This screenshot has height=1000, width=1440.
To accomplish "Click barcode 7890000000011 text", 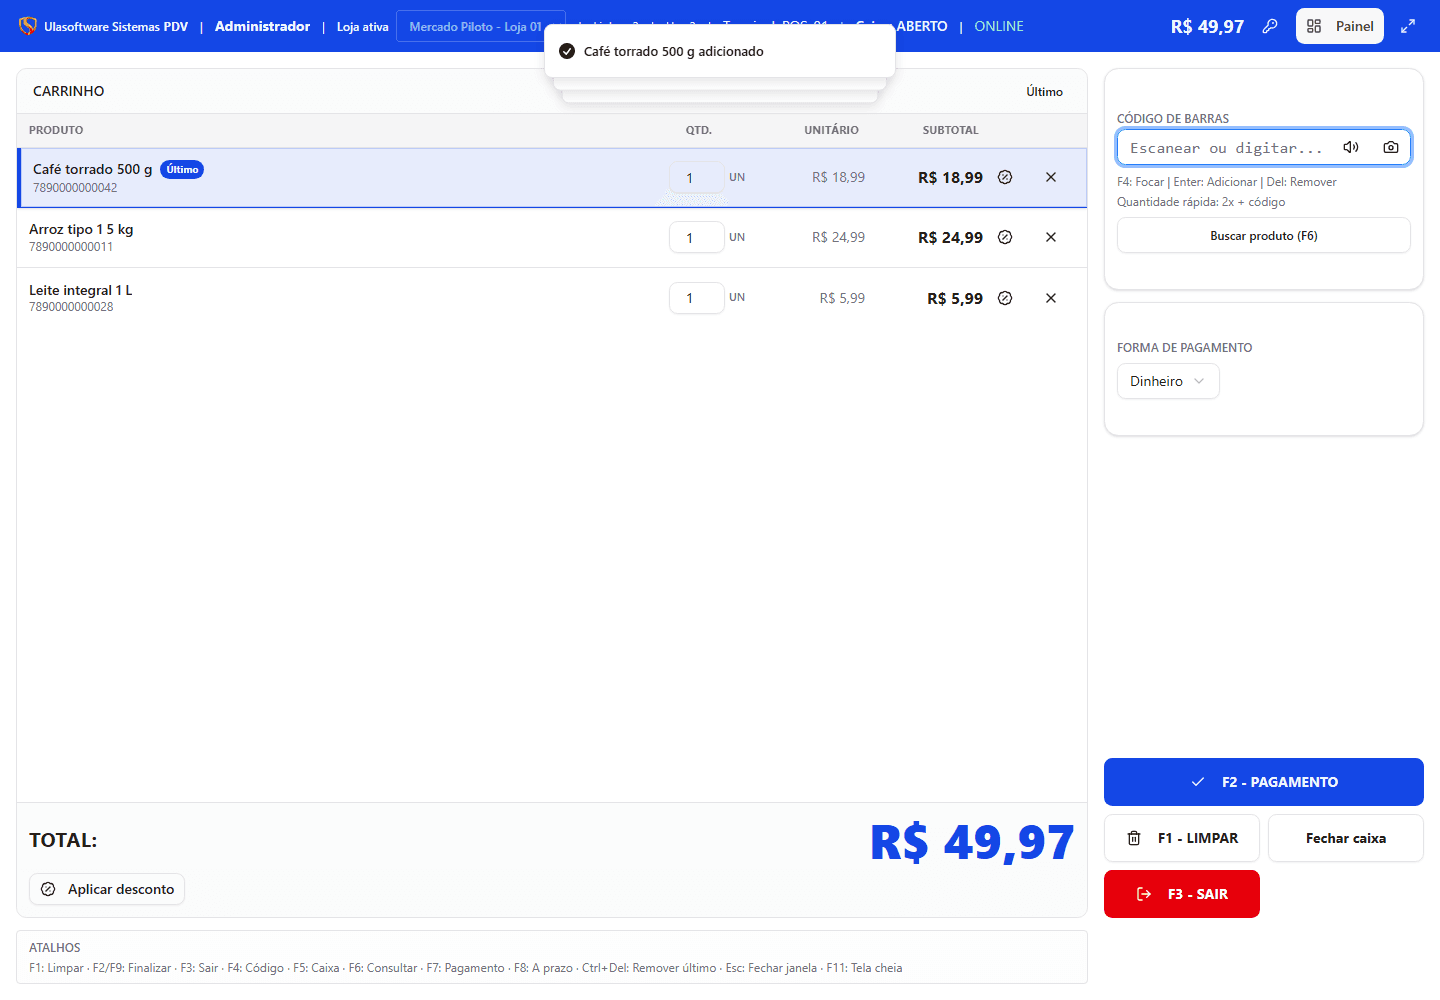I will 71,247.
